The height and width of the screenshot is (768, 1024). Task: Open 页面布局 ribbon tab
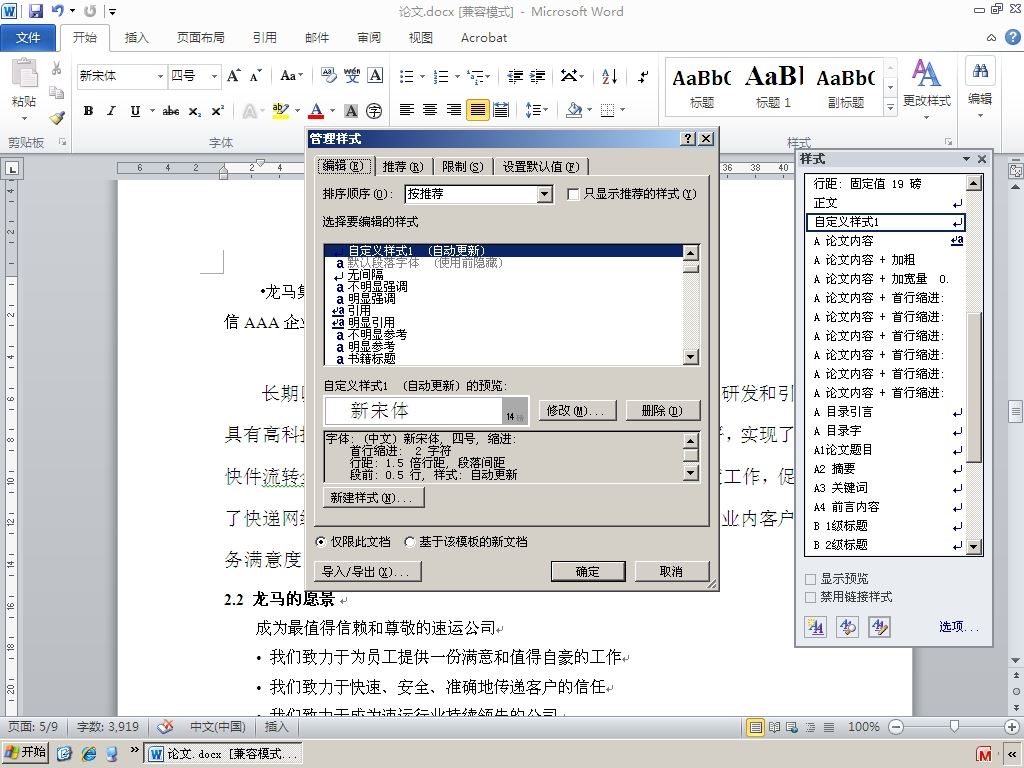tap(200, 38)
